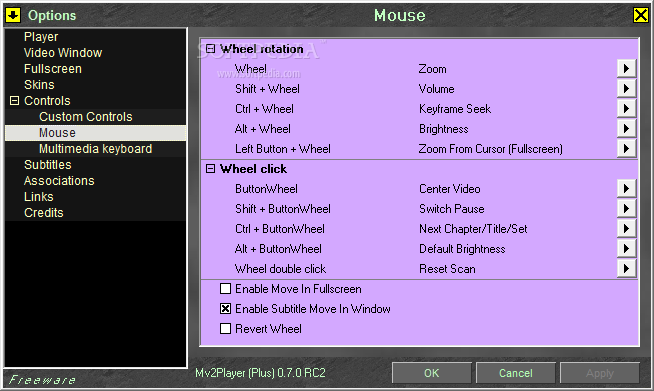The image size is (654, 391).
Task: Uncheck Enable Subtitle Move In Window
Action: (225, 309)
